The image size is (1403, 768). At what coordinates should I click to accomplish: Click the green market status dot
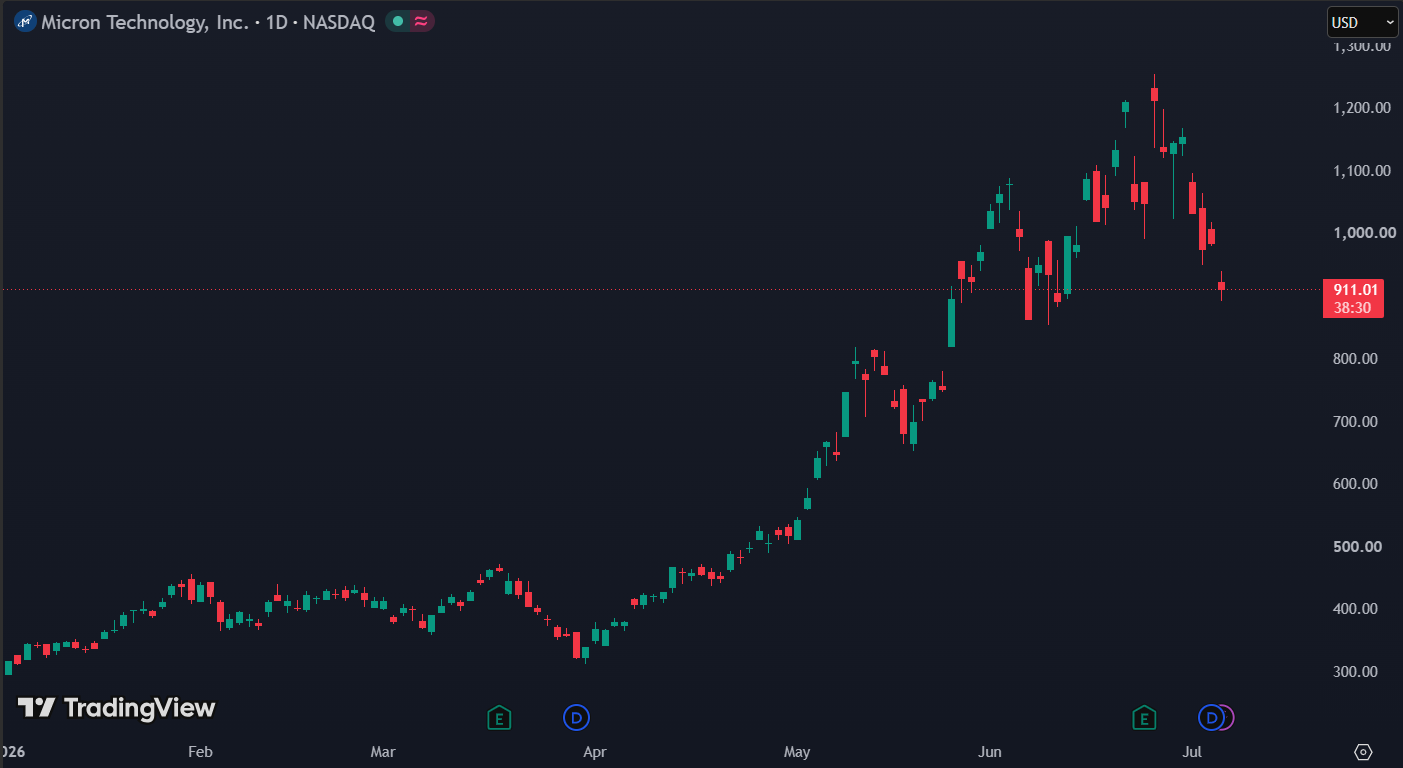[x=398, y=21]
